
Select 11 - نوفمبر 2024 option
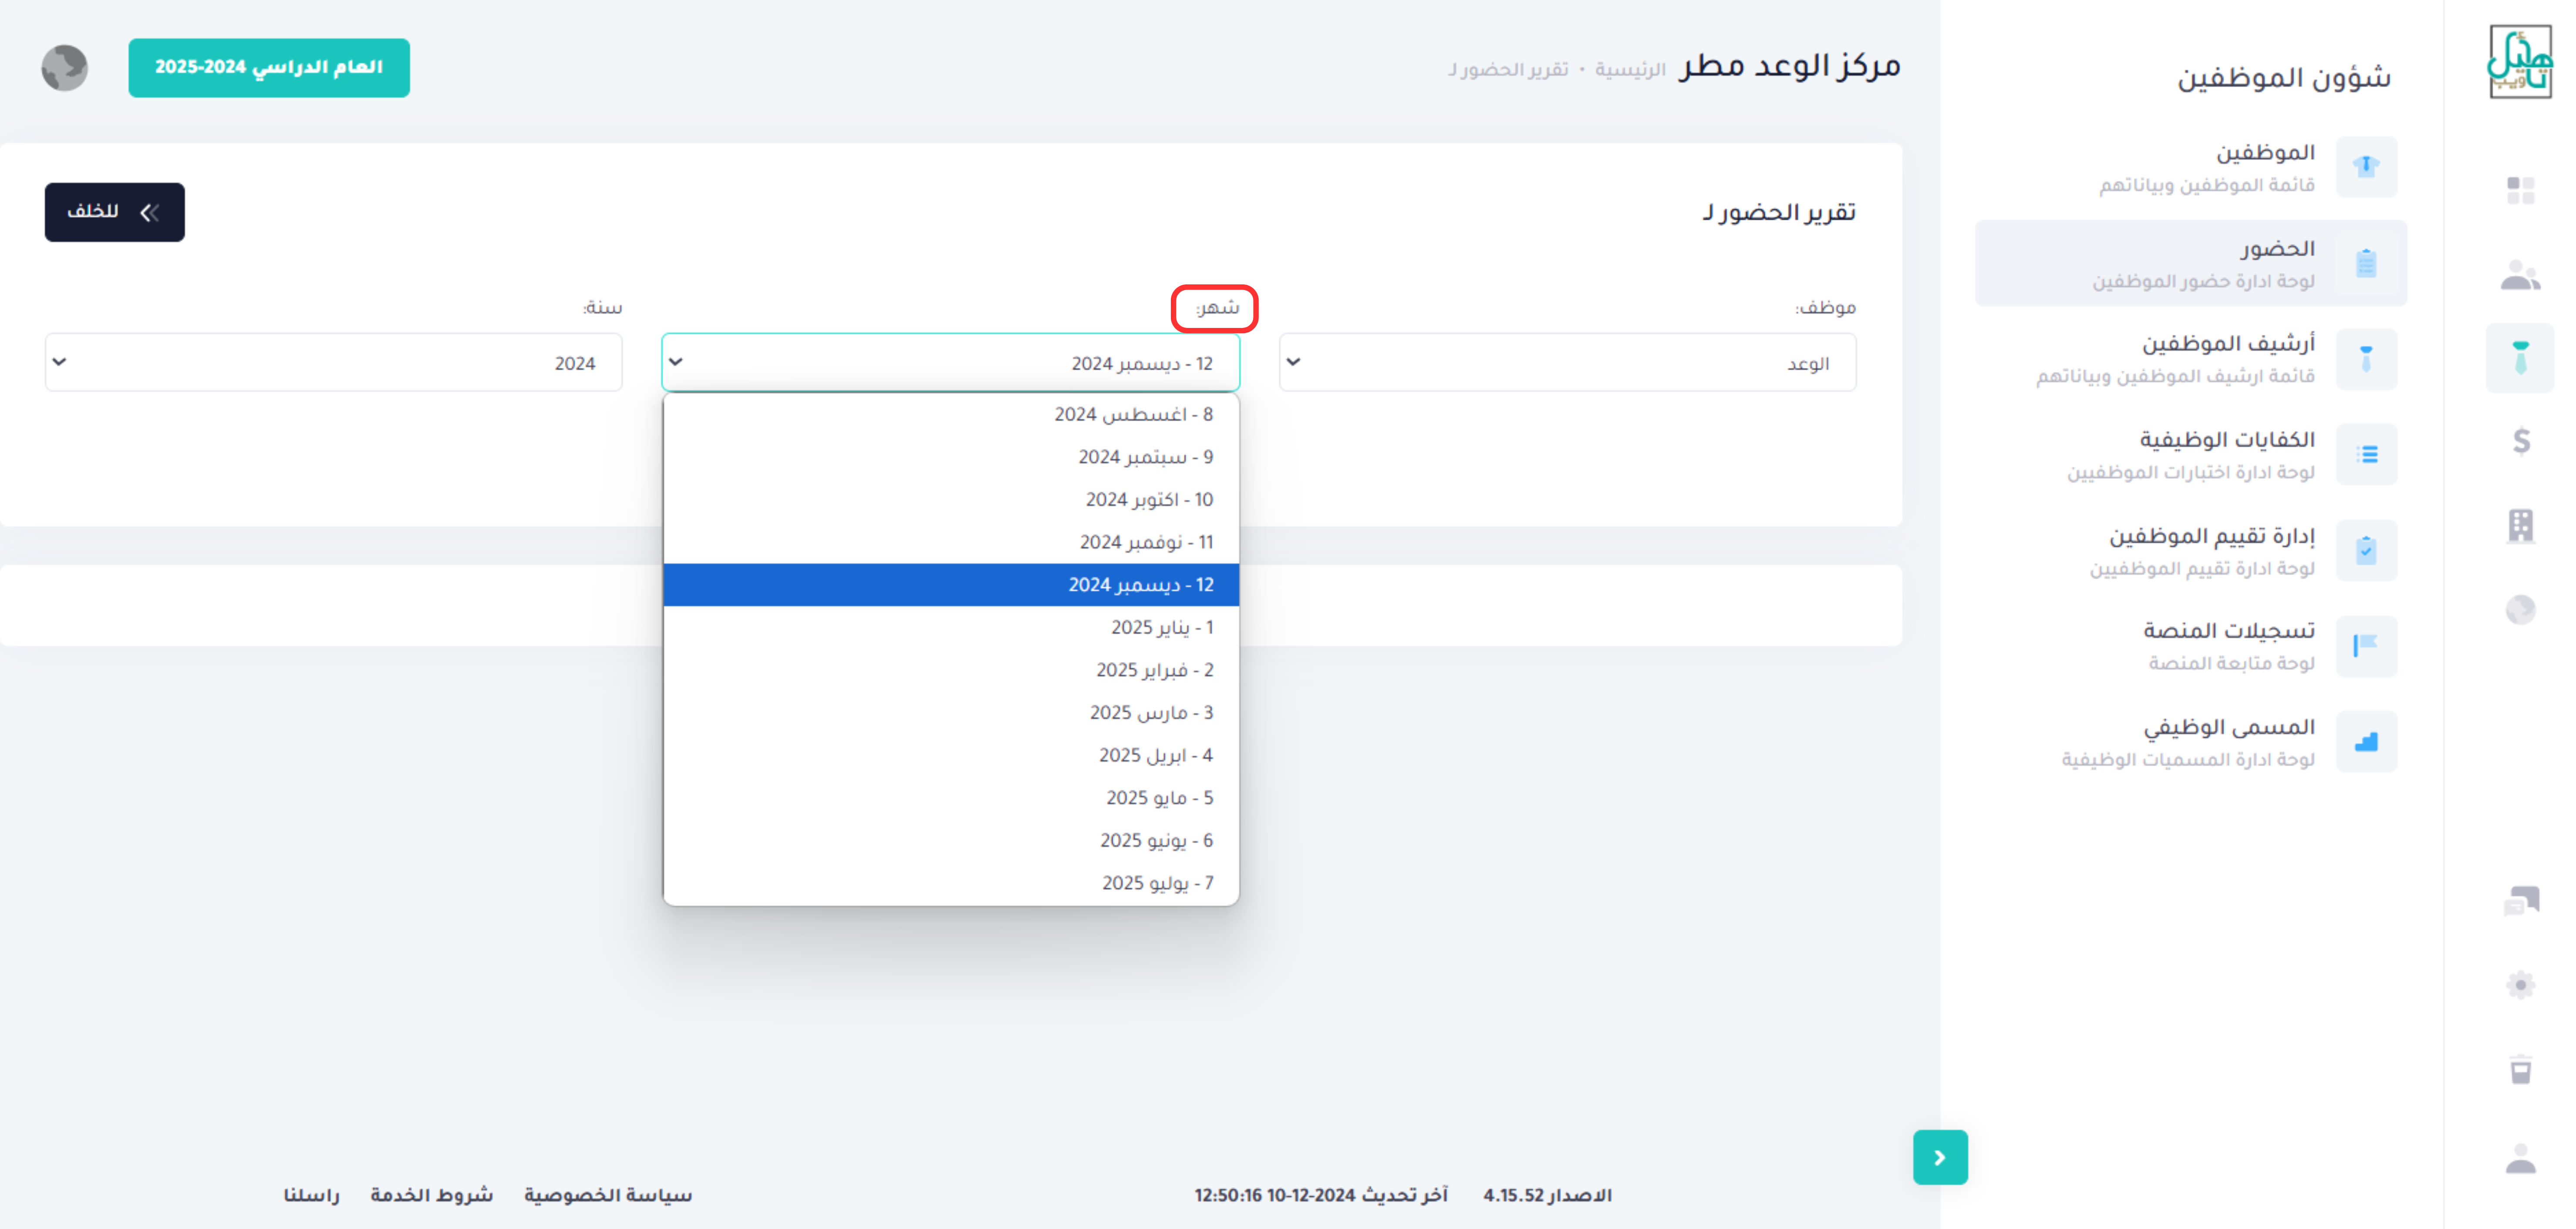(950, 542)
